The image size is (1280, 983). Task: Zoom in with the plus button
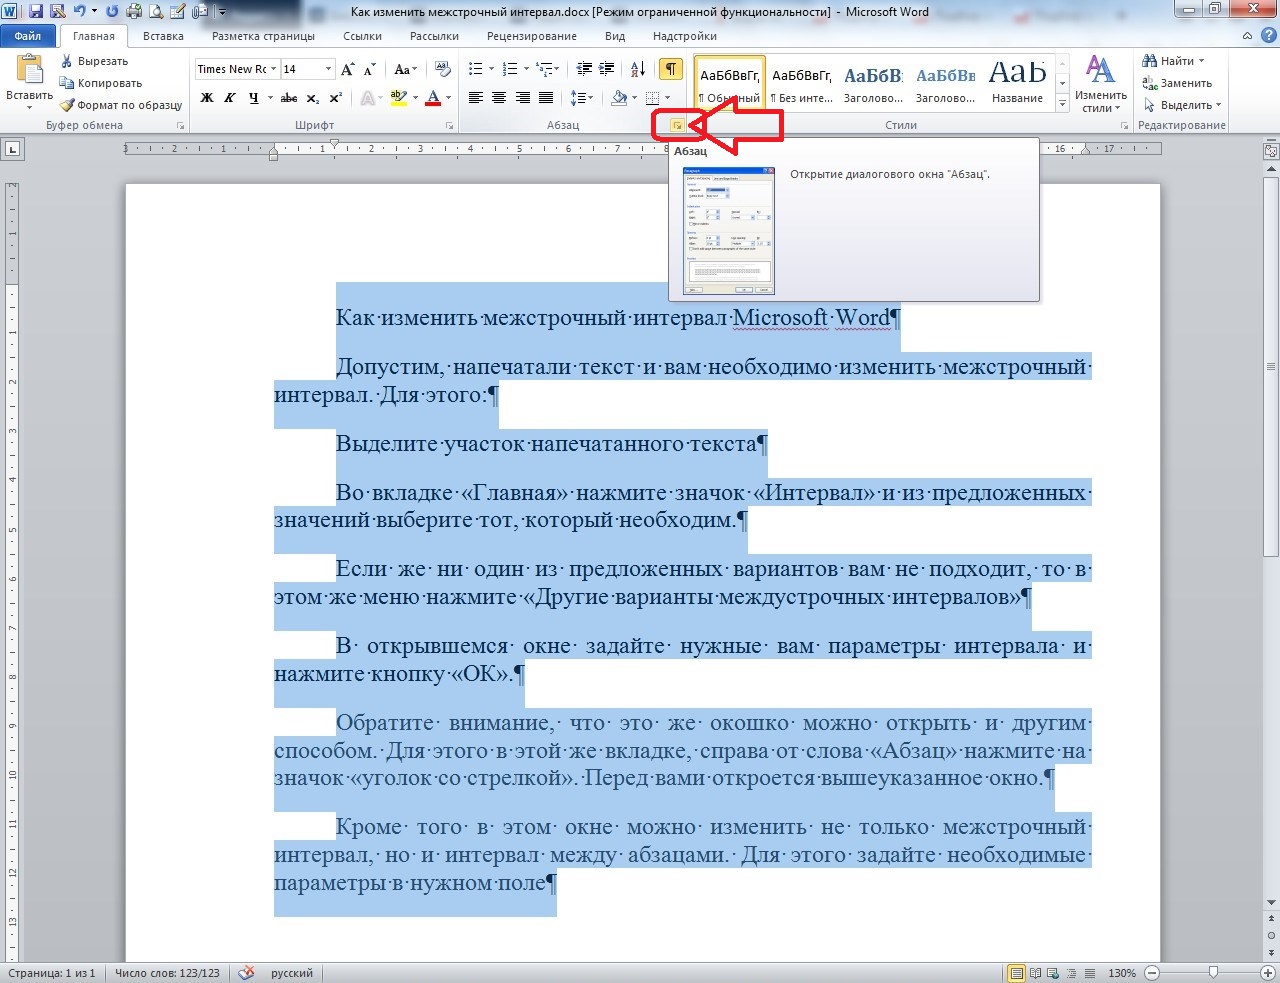point(1269,973)
